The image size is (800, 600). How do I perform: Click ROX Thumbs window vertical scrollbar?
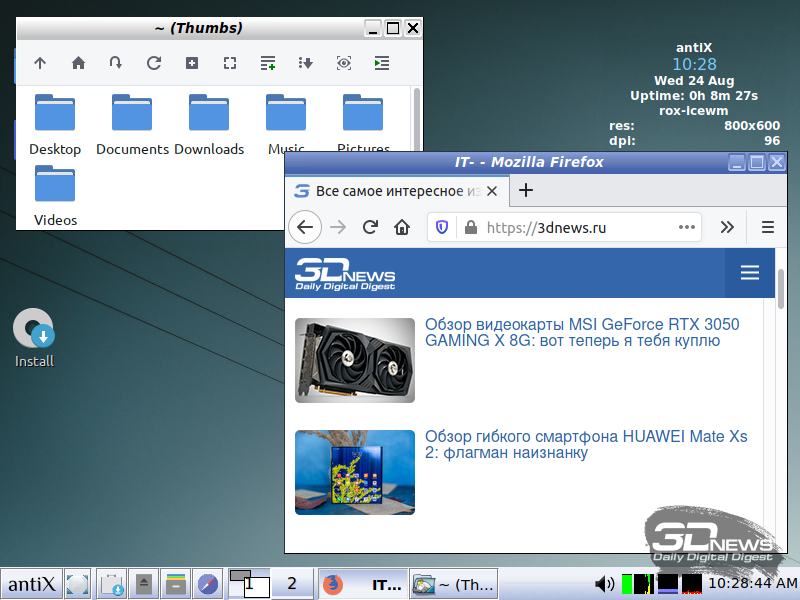coord(417,120)
